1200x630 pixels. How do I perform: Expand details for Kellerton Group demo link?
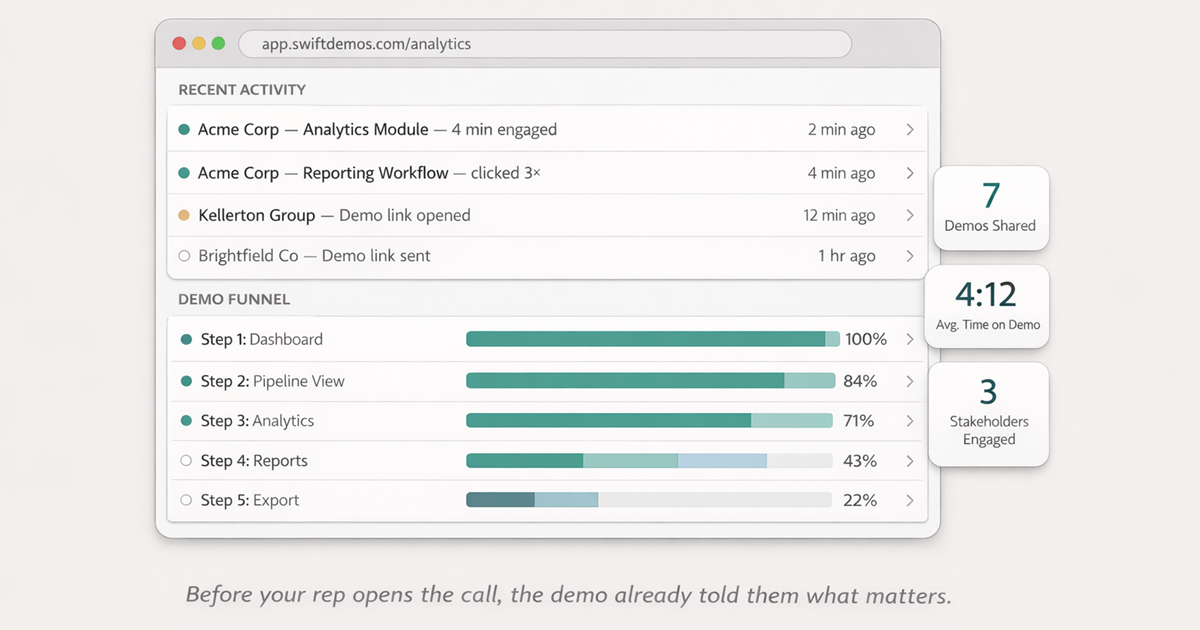coord(910,215)
